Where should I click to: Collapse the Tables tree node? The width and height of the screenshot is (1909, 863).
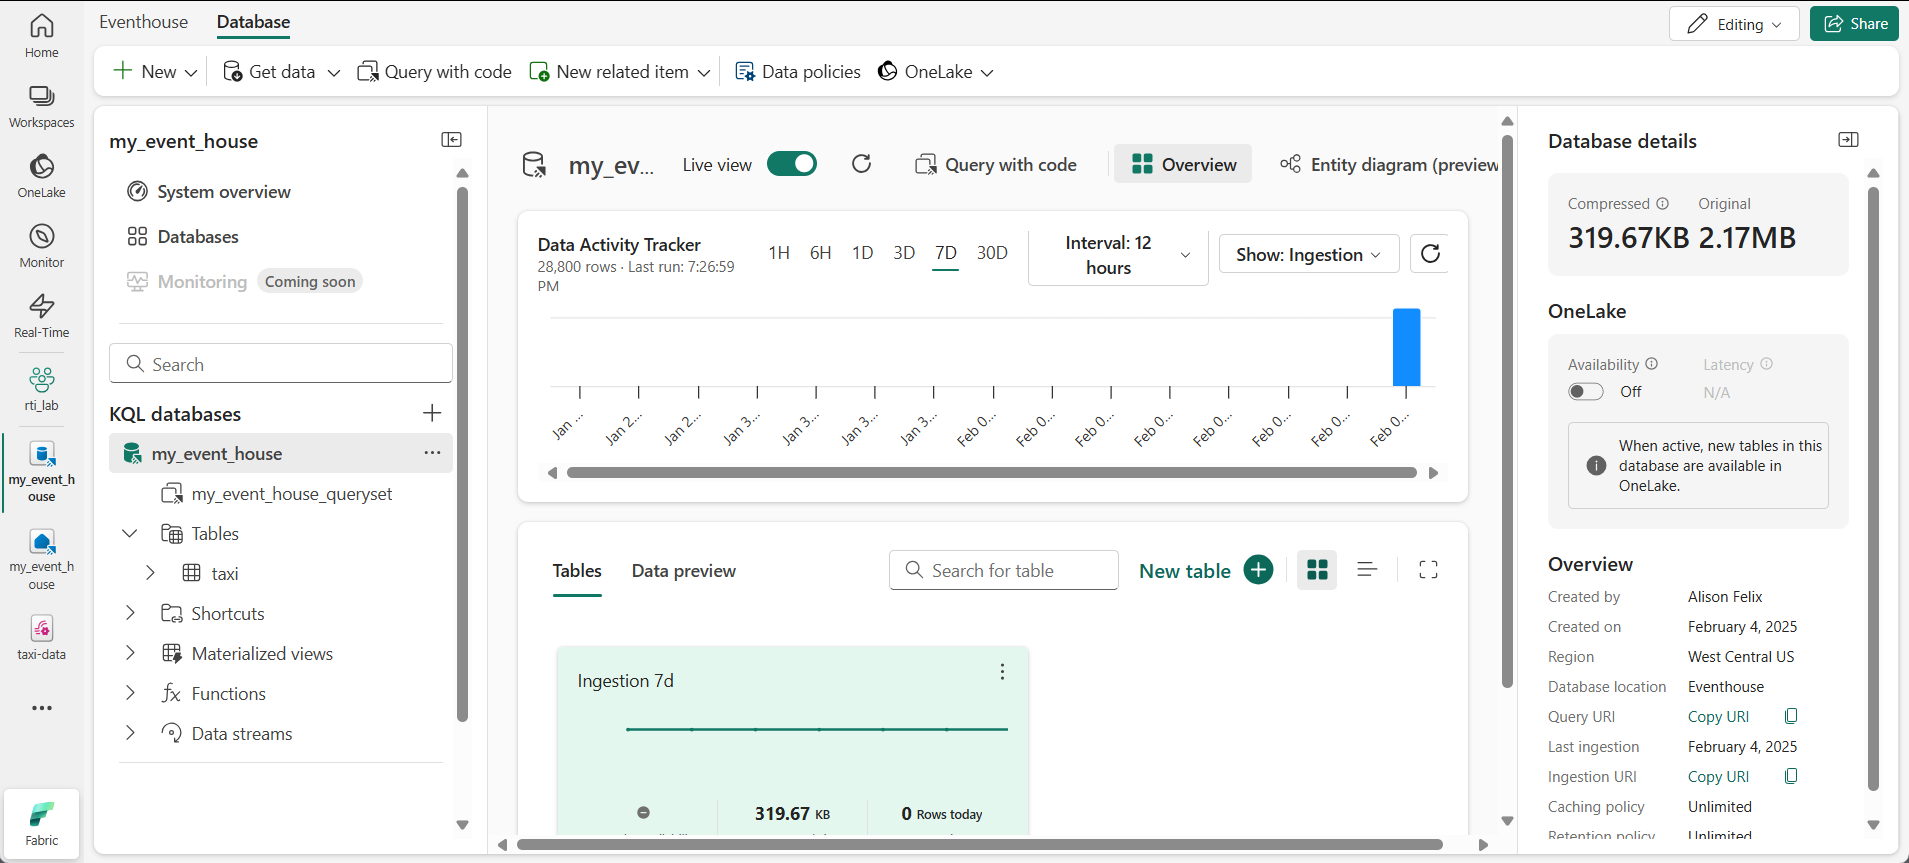pyautogui.click(x=130, y=533)
